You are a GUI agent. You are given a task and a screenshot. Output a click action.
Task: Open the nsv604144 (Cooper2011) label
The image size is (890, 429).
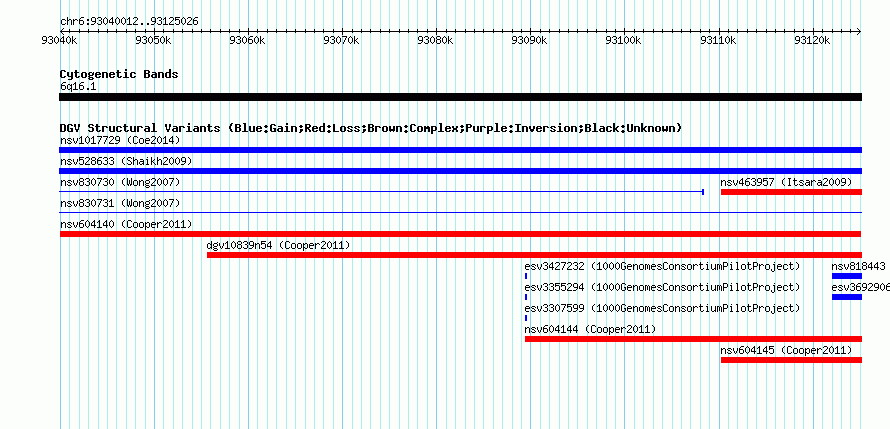coord(590,329)
